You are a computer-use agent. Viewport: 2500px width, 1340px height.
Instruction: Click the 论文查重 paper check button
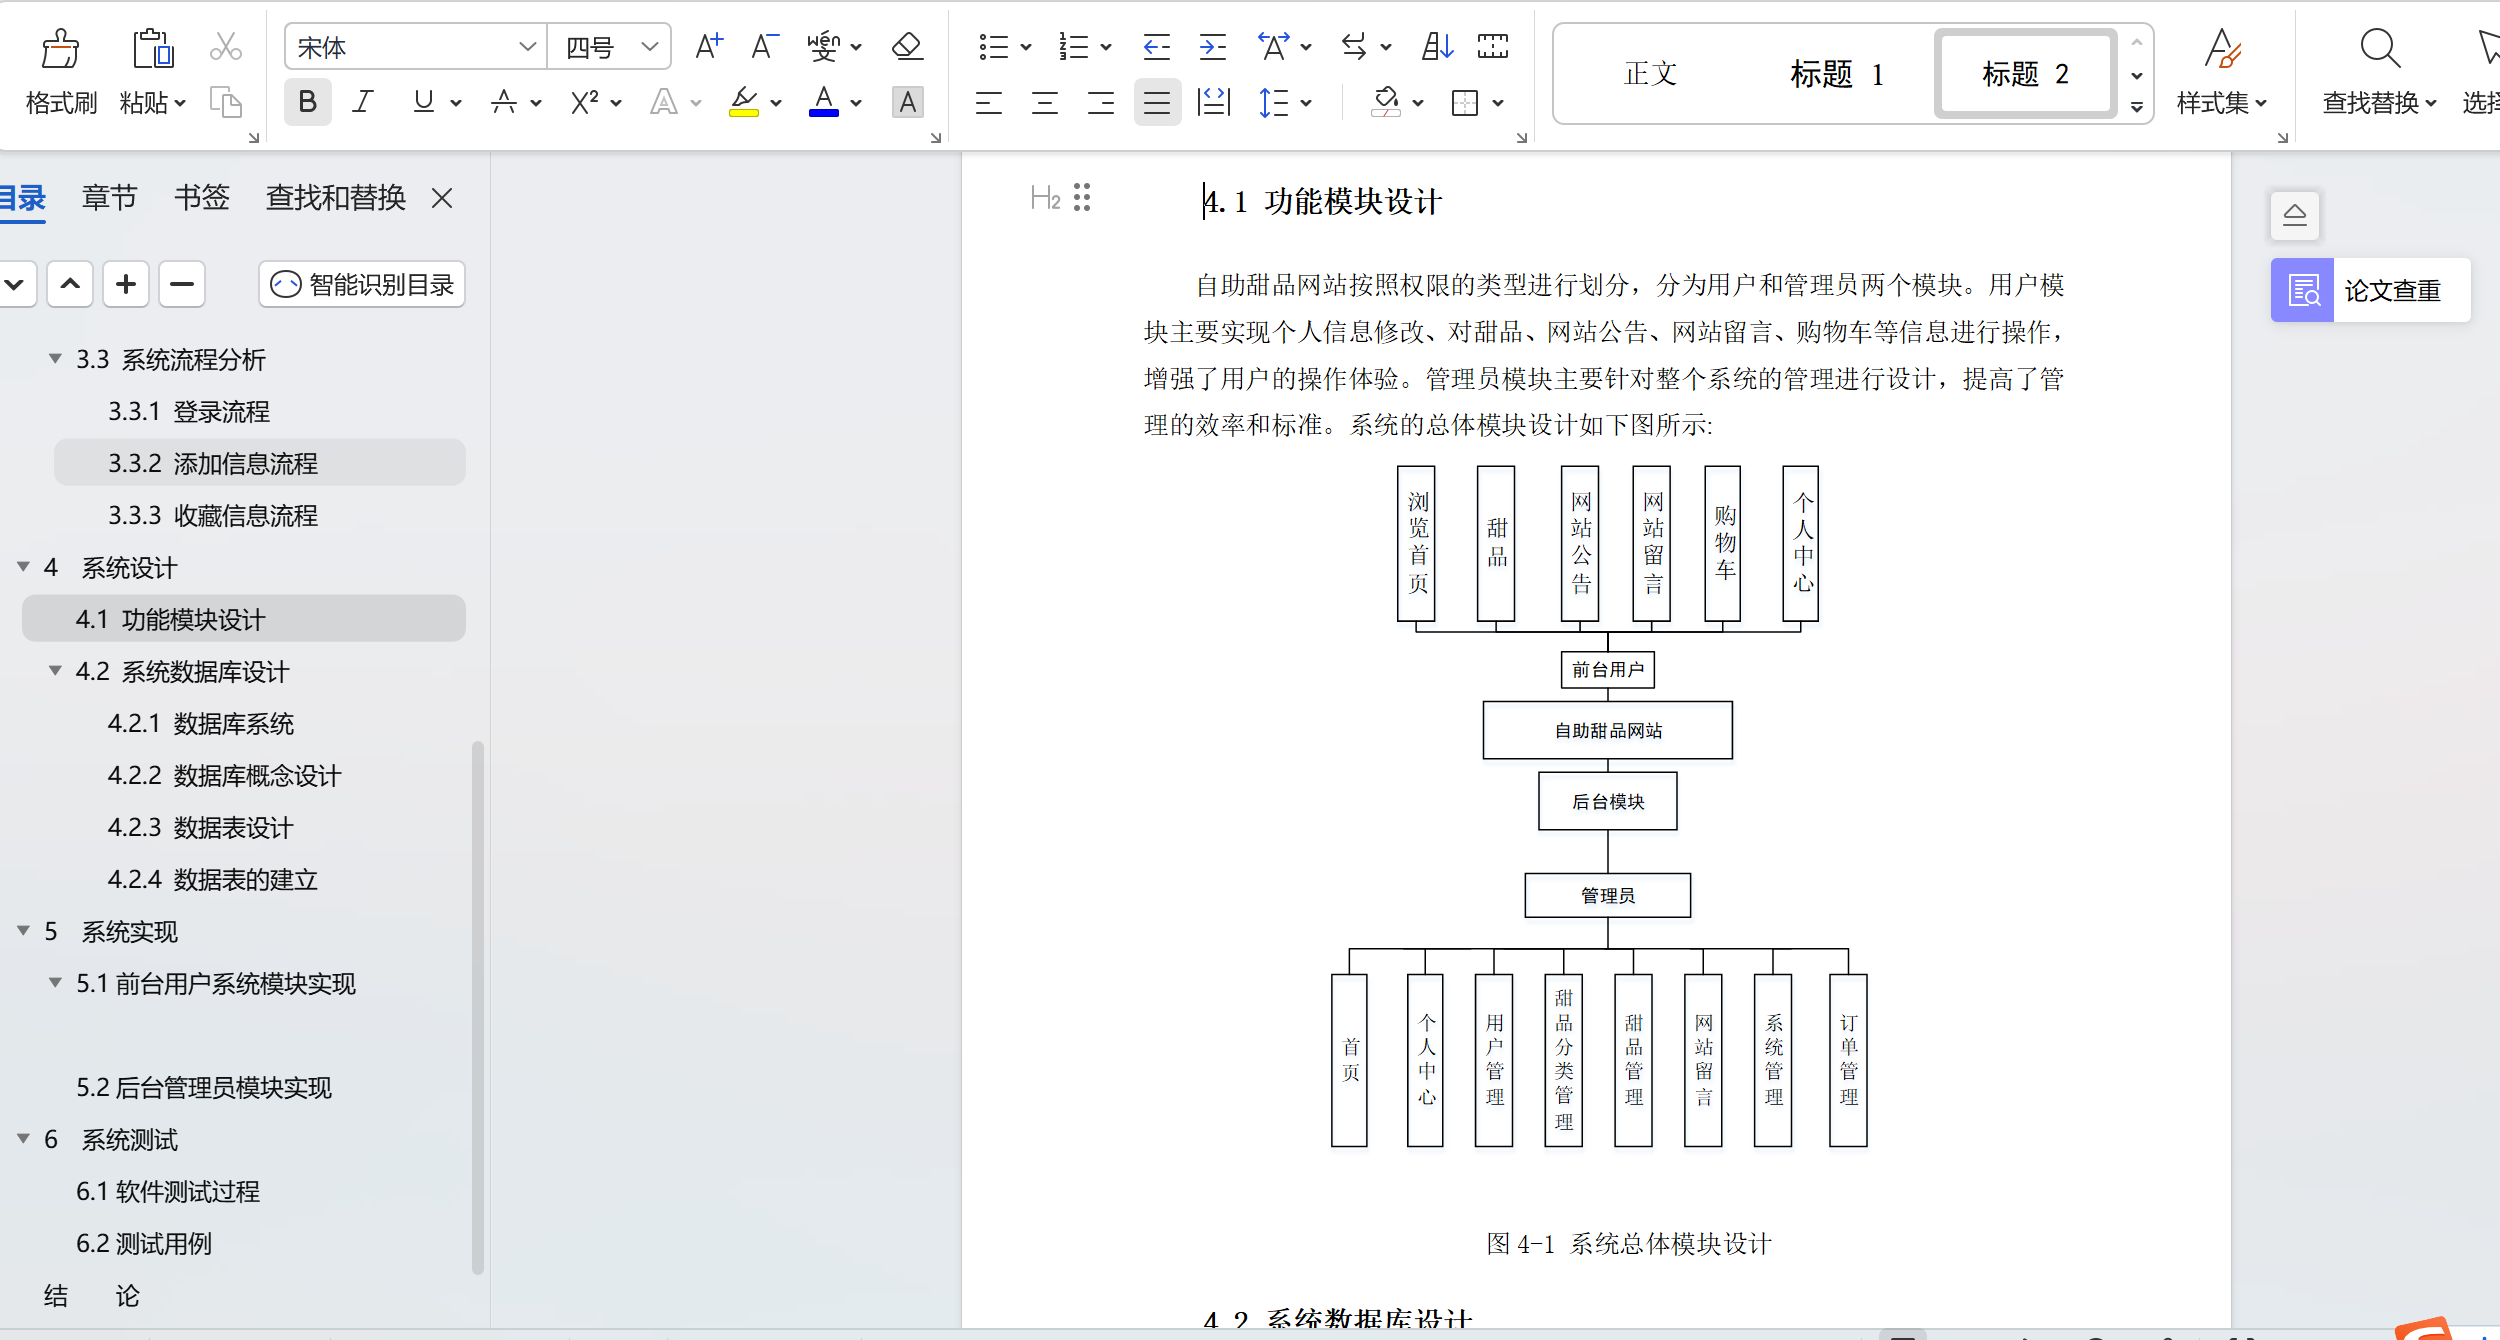(2370, 290)
